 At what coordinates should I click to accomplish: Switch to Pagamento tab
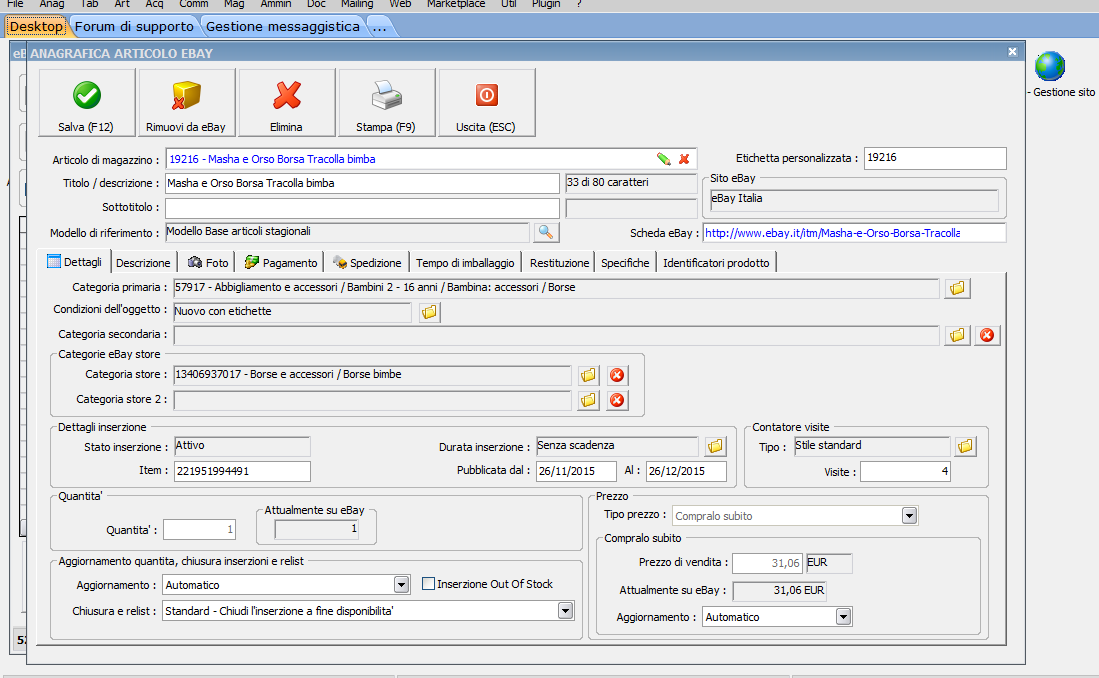click(x=281, y=263)
